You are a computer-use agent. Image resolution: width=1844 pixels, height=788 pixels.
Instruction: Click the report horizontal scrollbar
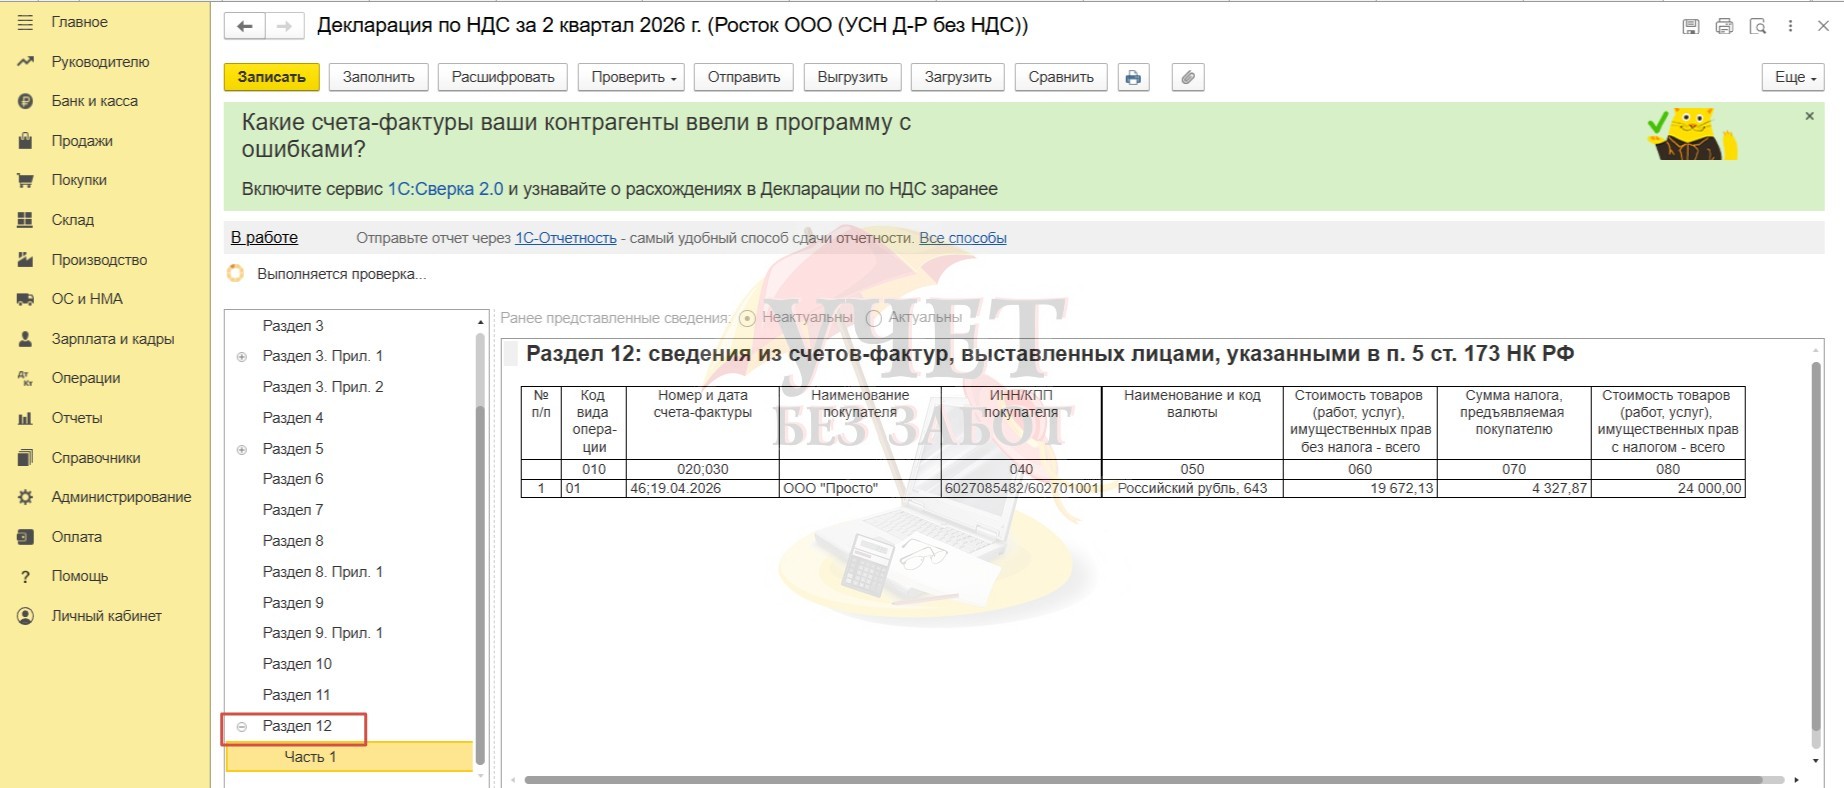[1143, 779]
